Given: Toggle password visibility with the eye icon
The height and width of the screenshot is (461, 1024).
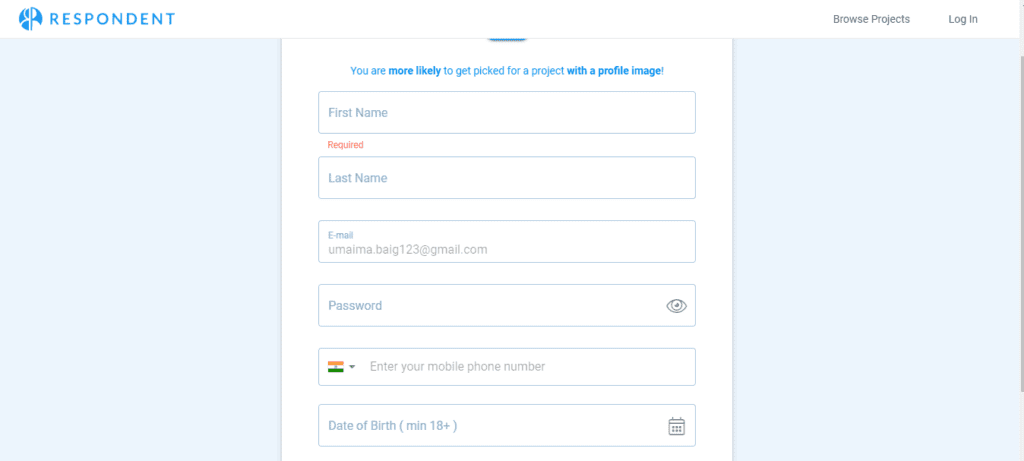Looking at the screenshot, I should tap(677, 306).
